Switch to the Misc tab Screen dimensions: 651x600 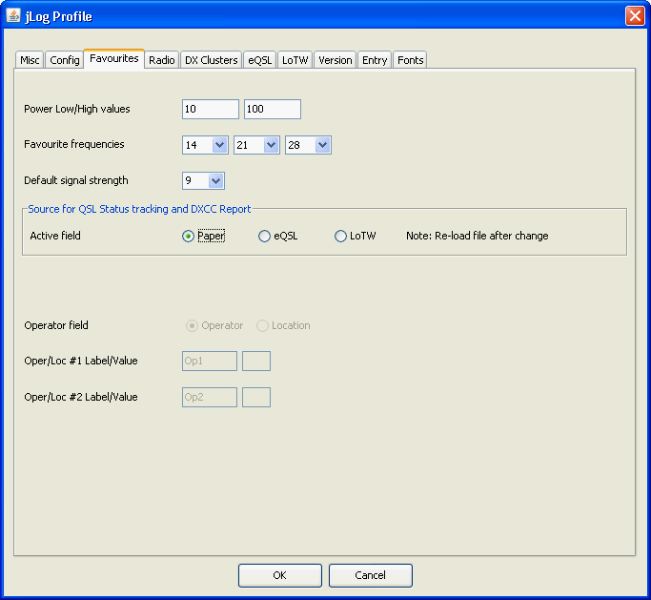click(31, 60)
